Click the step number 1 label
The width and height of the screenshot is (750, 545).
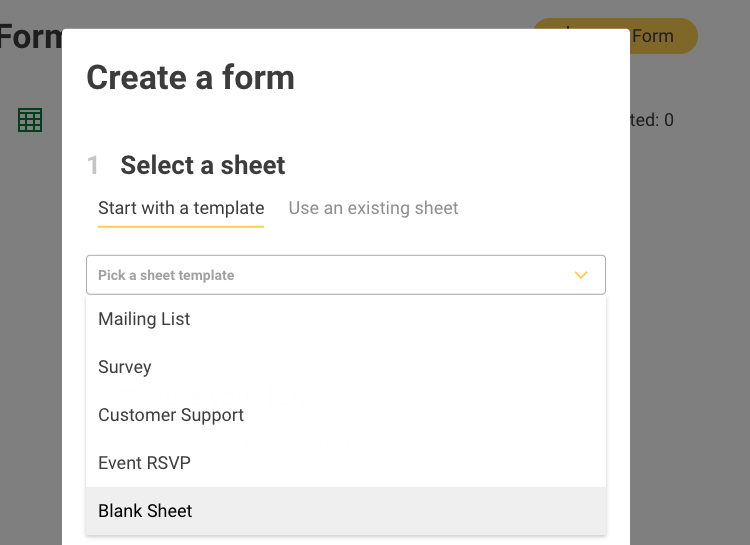tap(93, 166)
